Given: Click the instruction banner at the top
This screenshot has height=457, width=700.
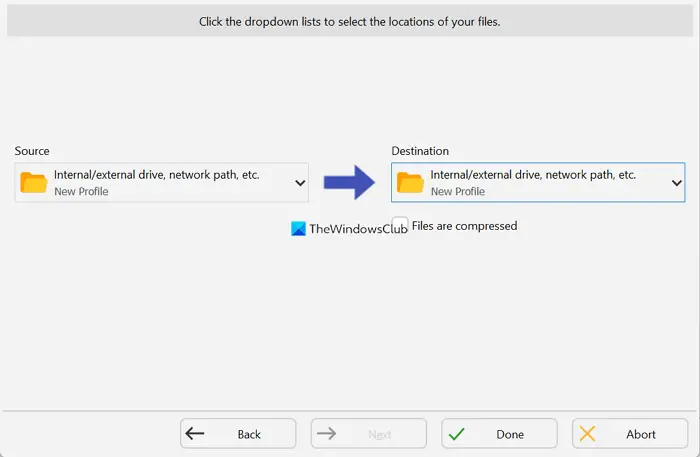Looking at the screenshot, I should 350,21.
